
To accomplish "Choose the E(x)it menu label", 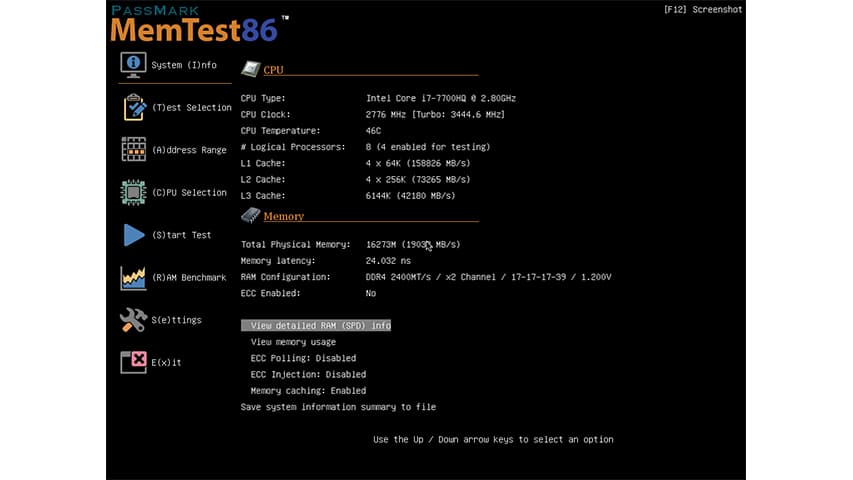I will pos(166,362).
